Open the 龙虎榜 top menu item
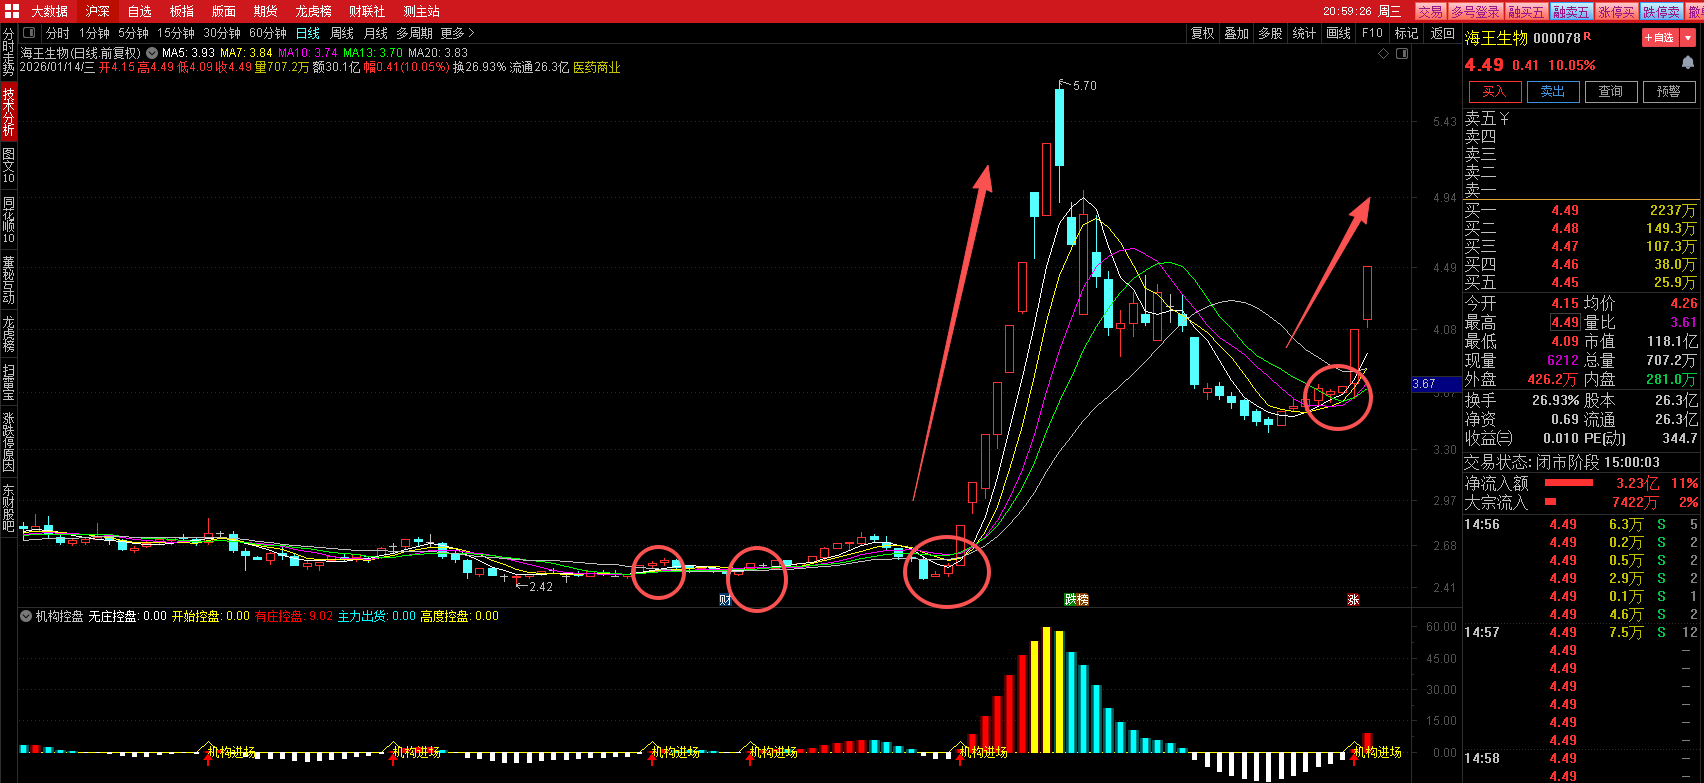 coord(314,11)
